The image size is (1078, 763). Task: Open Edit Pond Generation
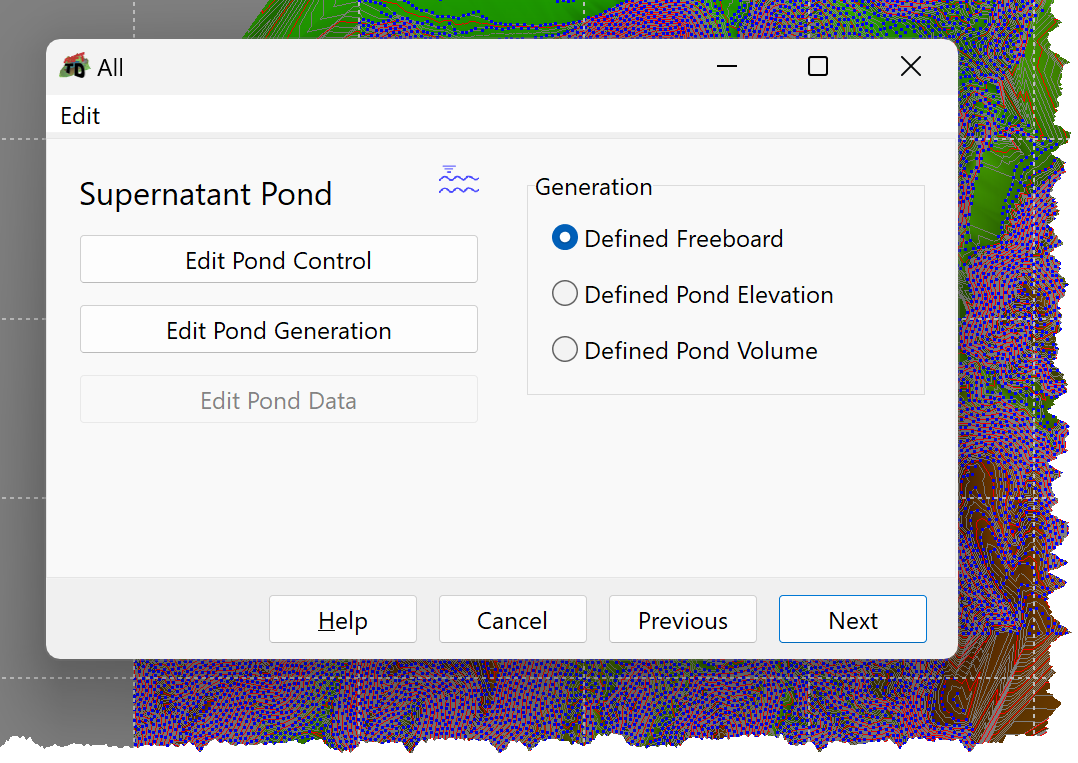(278, 330)
